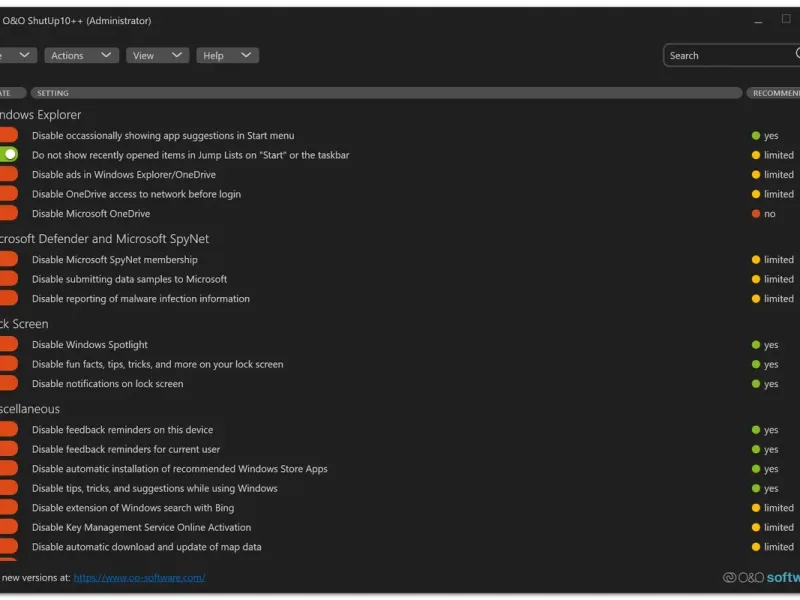Image resolution: width=800 pixels, height=600 pixels.
Task: Toggle Disable Microsoft SpyNet membership switch
Action: coord(8,259)
